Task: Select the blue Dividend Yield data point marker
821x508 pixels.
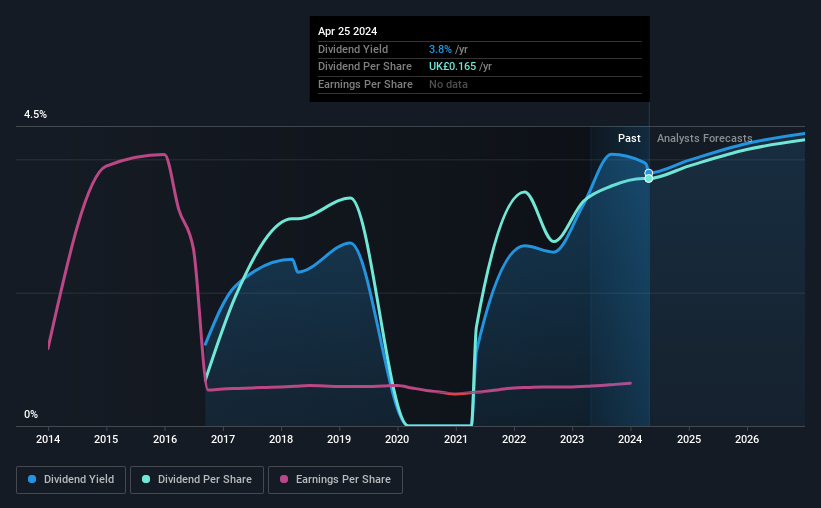Action: 649,173
